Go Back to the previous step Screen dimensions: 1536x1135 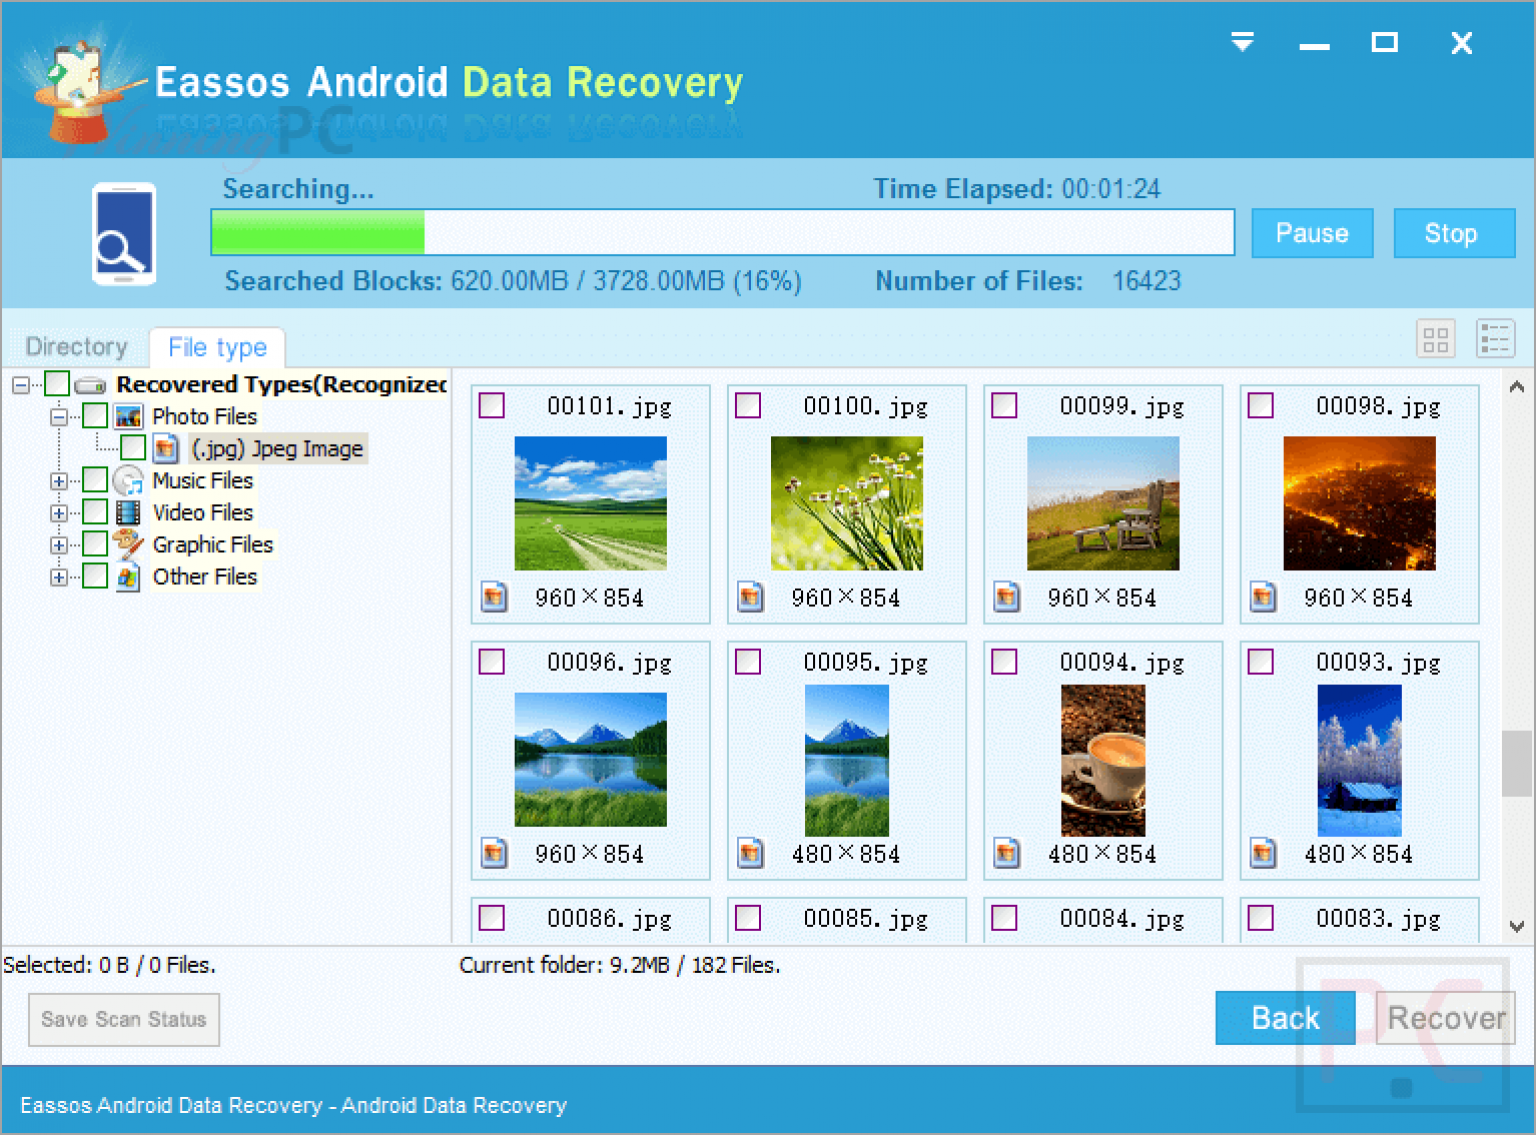click(1285, 1018)
